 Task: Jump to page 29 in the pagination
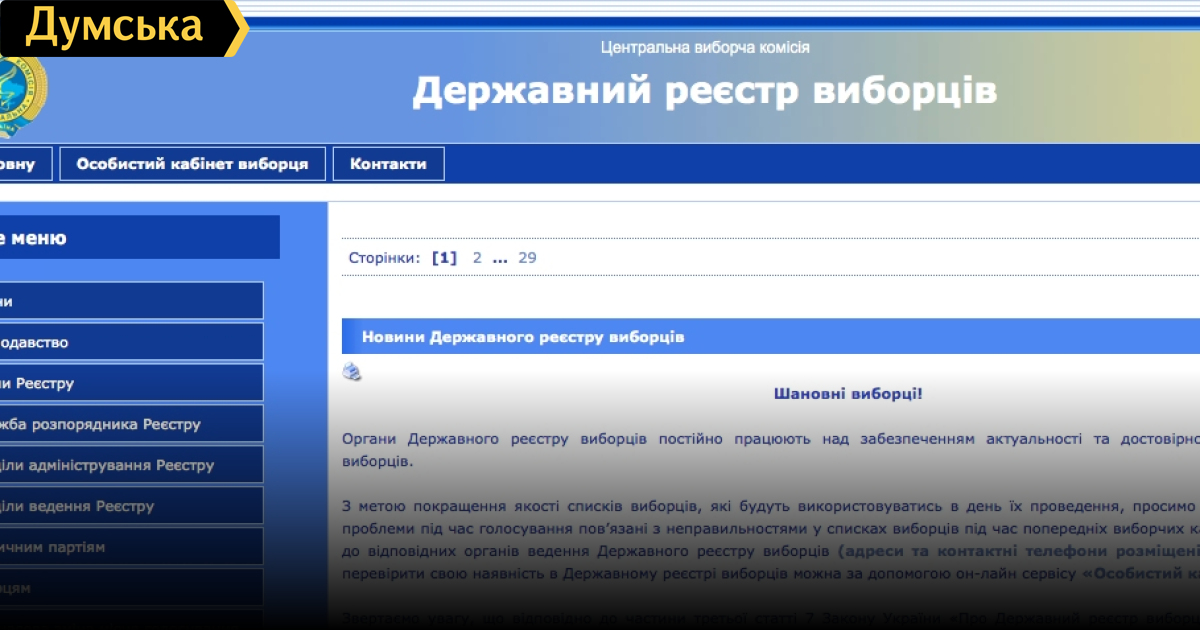527,258
